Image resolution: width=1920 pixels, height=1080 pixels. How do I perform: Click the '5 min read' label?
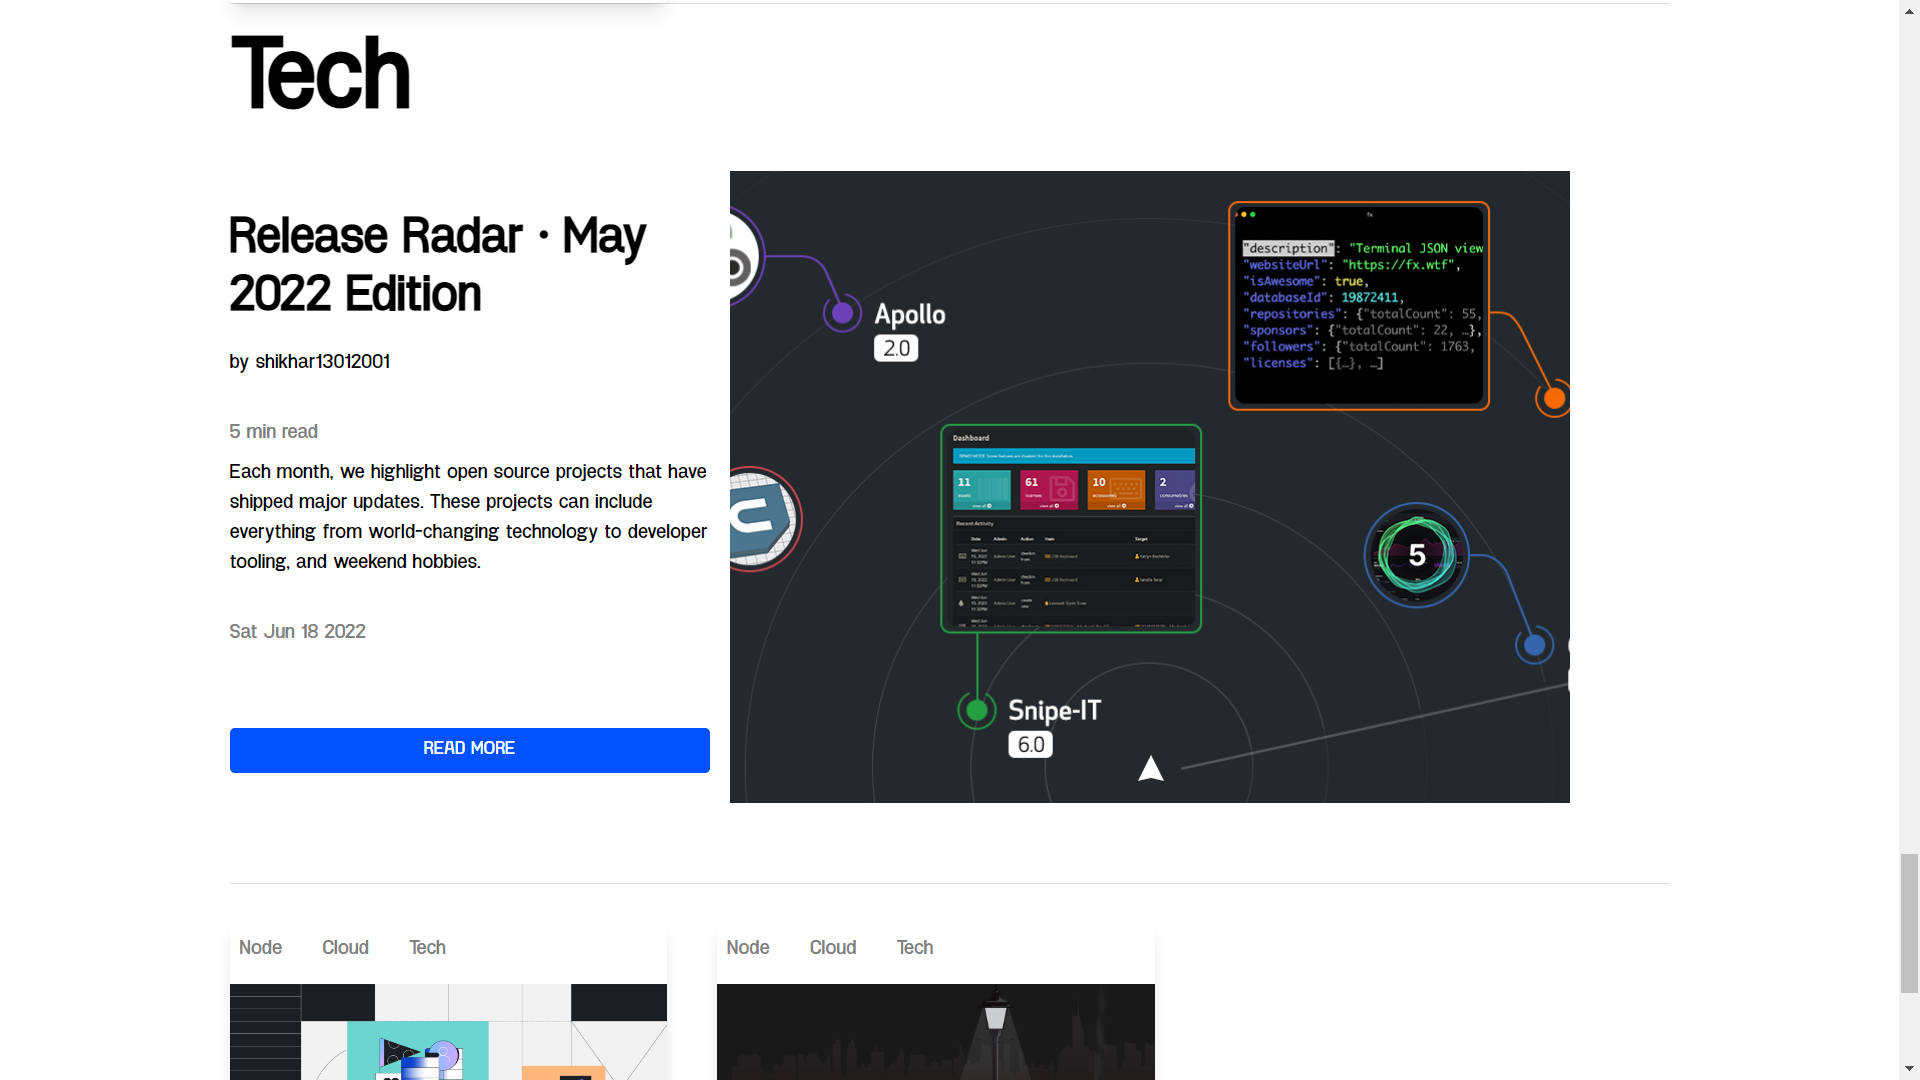273,431
